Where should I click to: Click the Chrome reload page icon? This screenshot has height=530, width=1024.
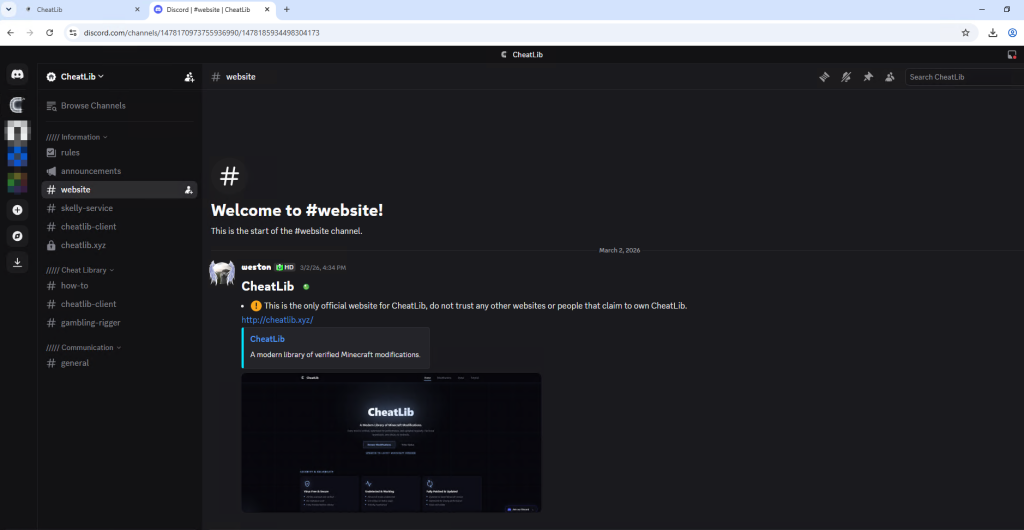[49, 33]
